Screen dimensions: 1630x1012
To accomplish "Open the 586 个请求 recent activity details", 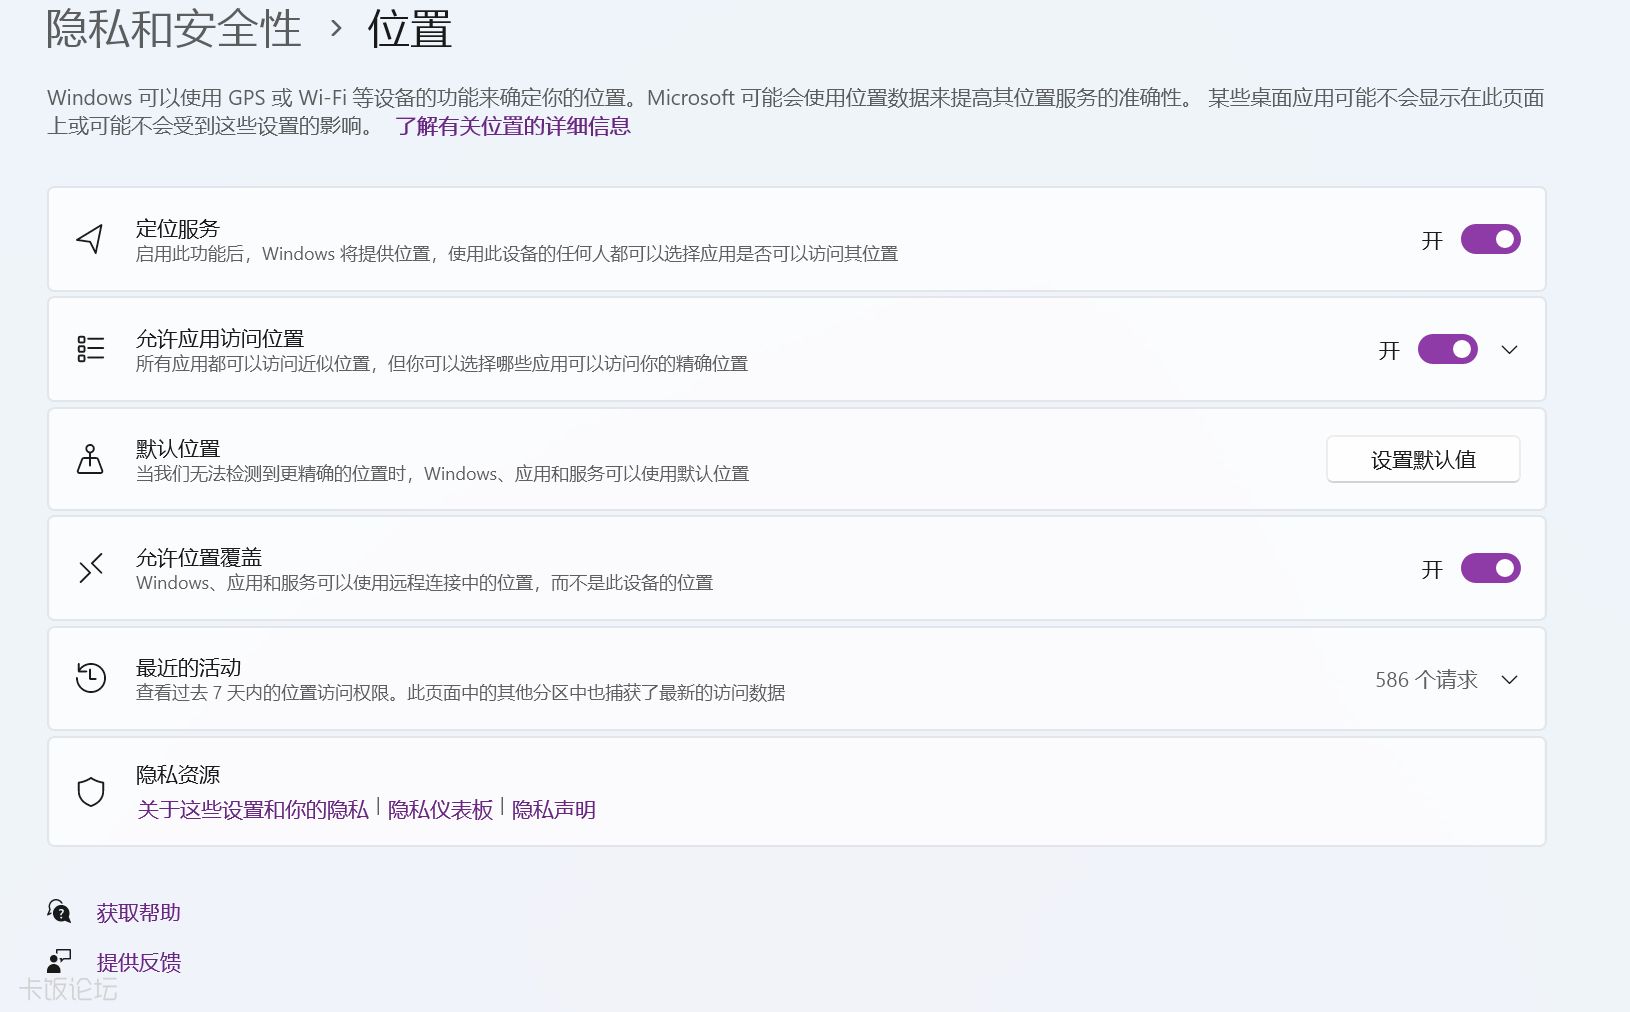I will click(x=1425, y=680).
